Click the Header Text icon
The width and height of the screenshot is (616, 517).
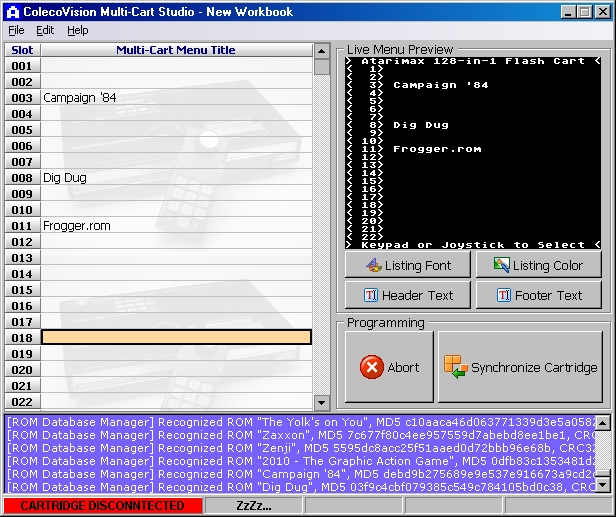[370, 296]
